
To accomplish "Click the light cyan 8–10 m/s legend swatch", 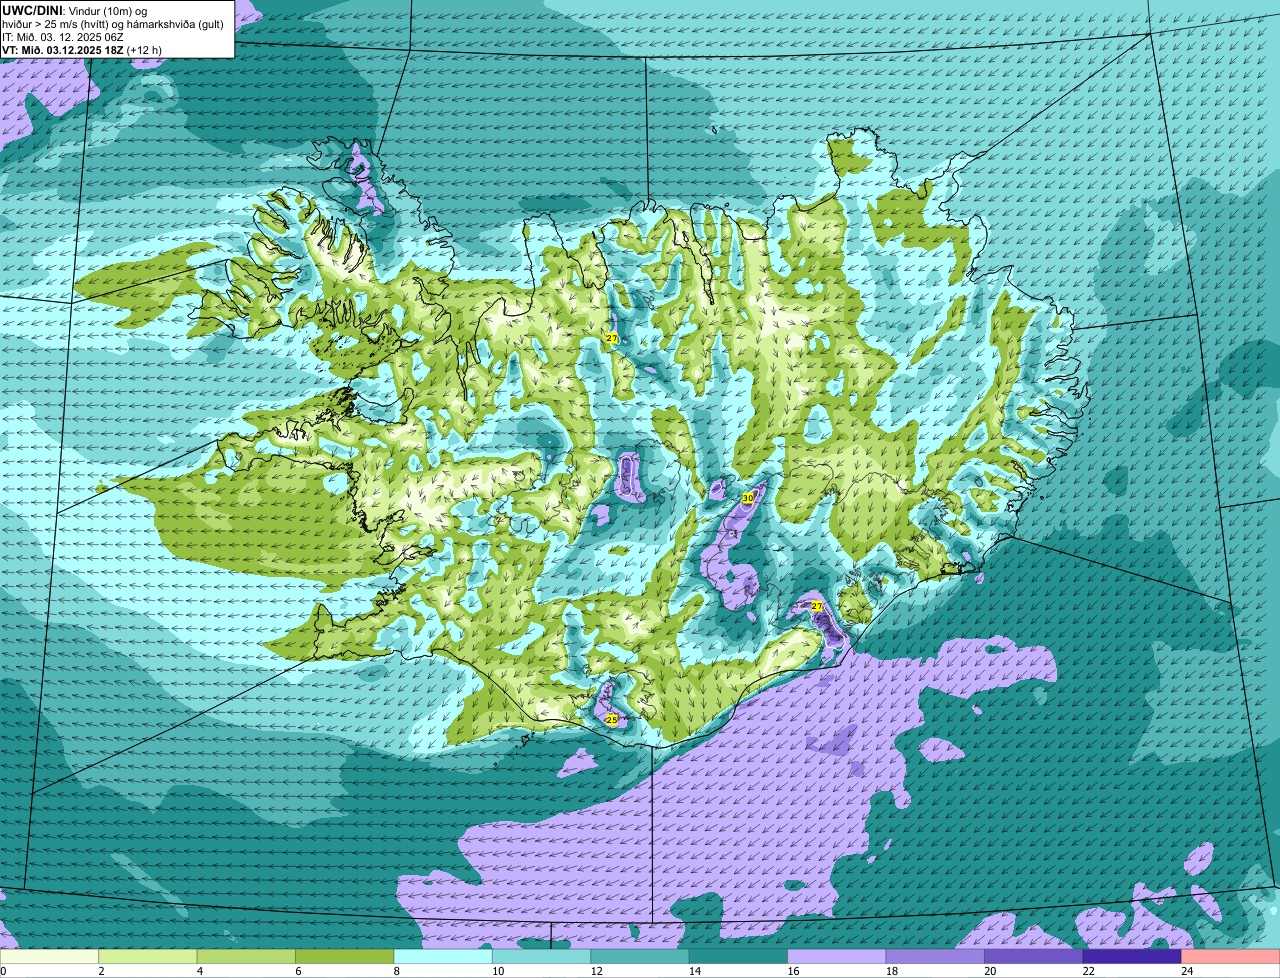I will coord(443,957).
